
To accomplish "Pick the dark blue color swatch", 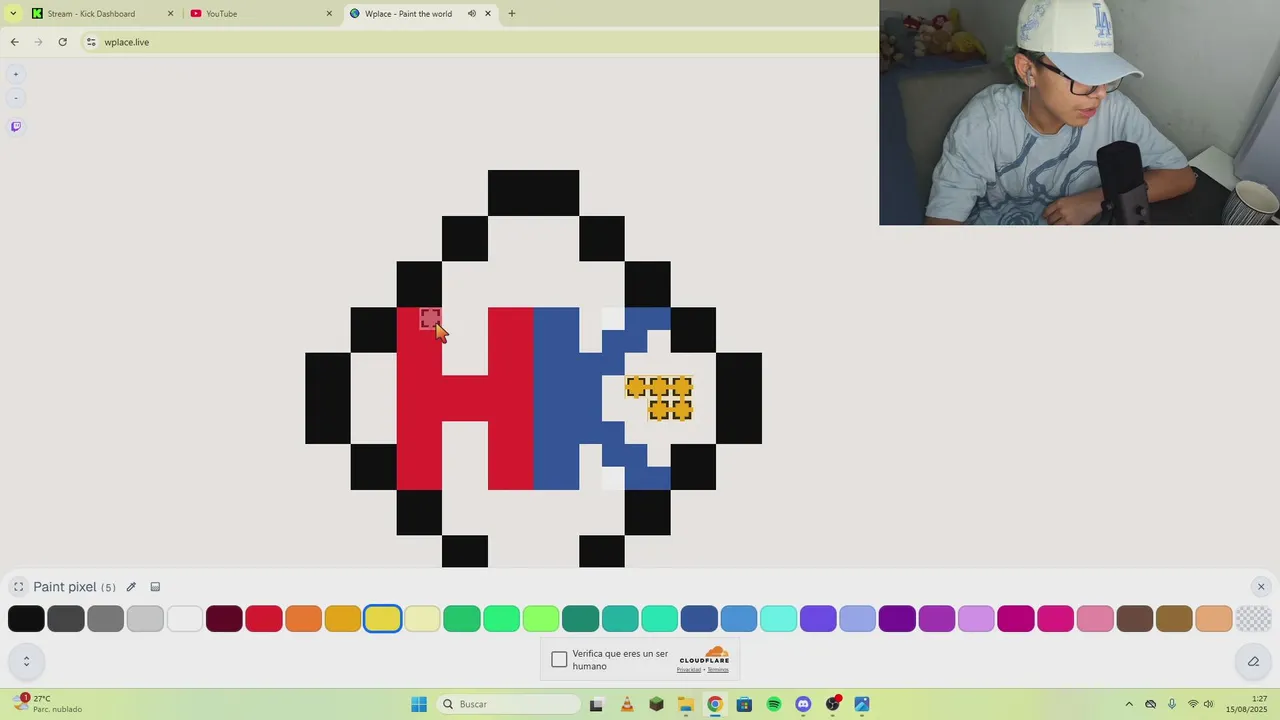I will (699, 619).
